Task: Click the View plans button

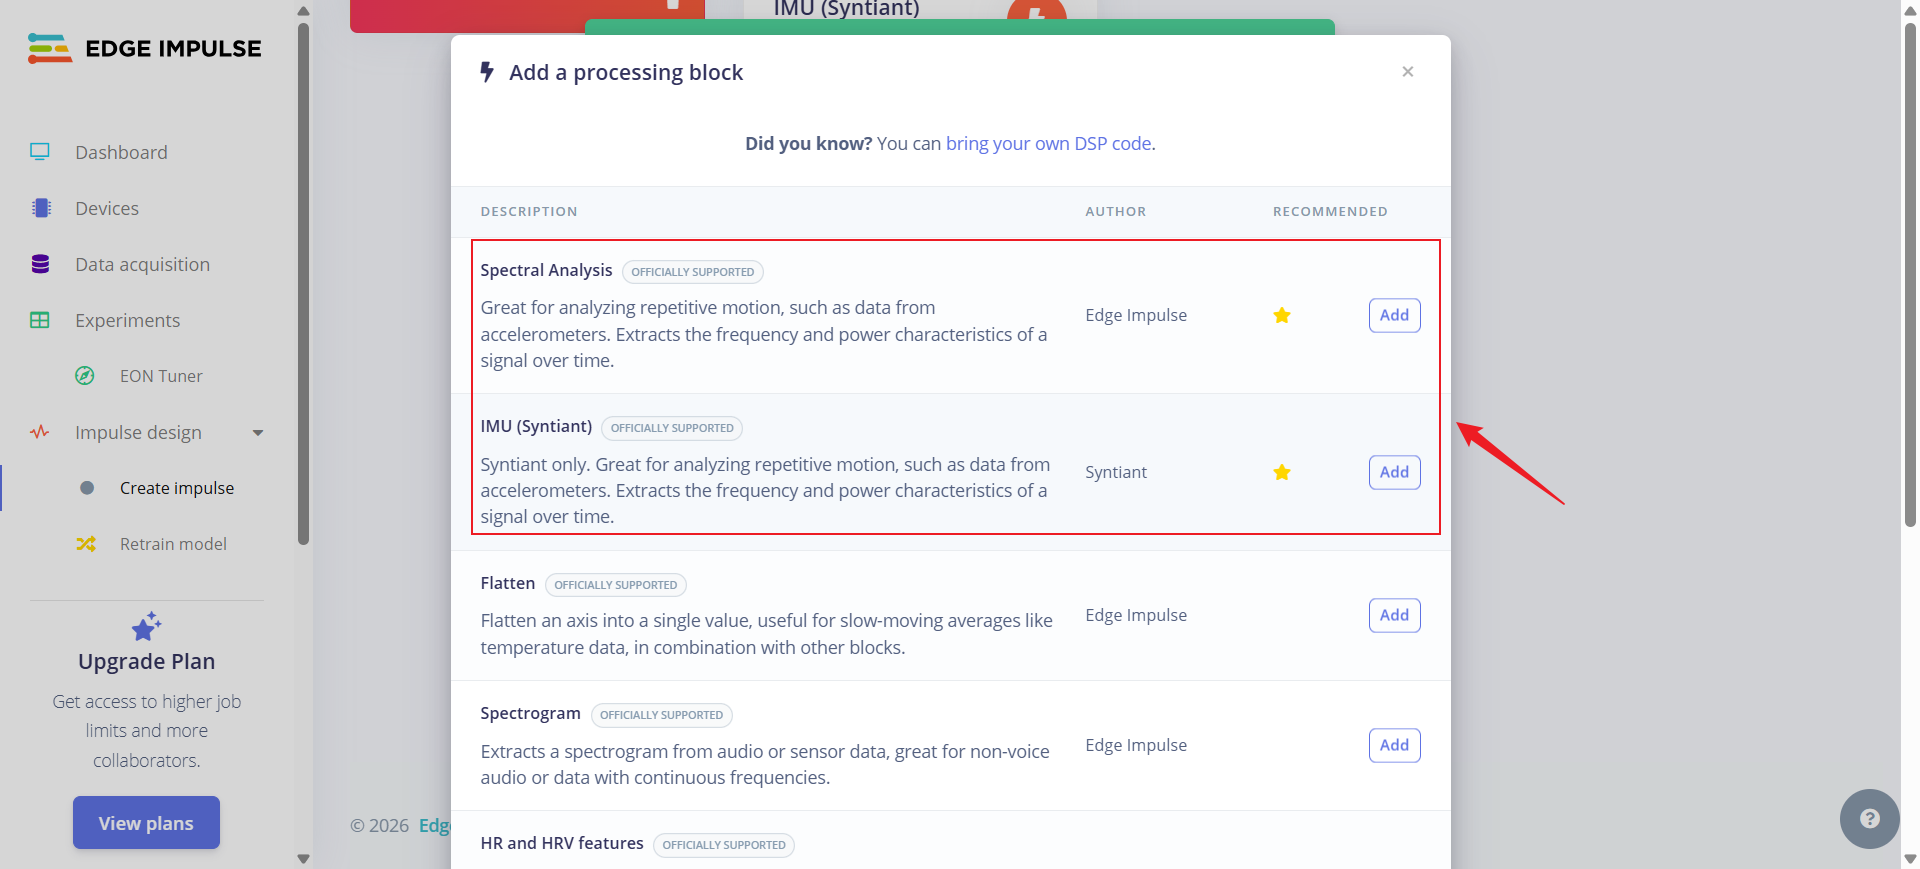Action: coord(146,823)
